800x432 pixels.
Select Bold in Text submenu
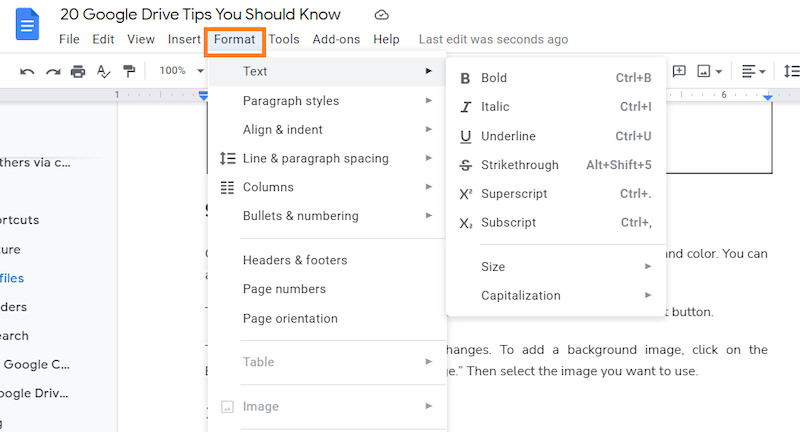point(556,78)
